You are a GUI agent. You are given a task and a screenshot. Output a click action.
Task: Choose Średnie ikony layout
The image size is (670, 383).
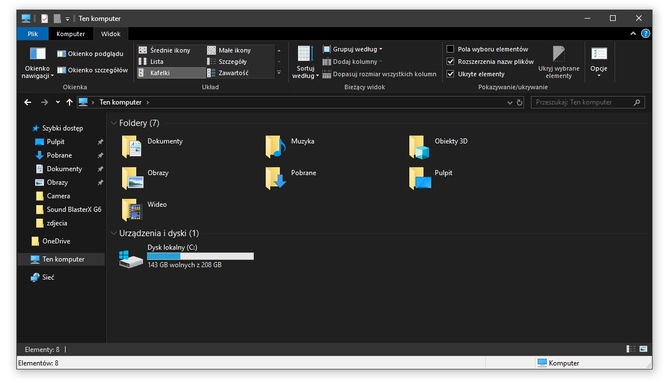point(165,50)
